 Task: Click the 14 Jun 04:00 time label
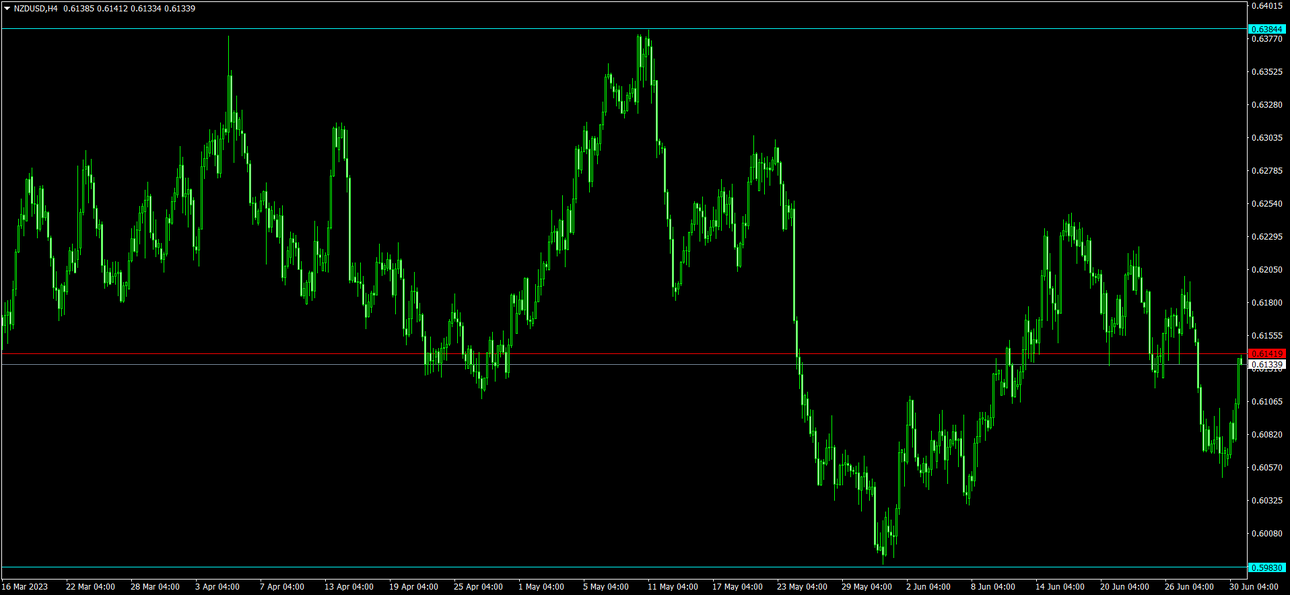[x=1060, y=587]
